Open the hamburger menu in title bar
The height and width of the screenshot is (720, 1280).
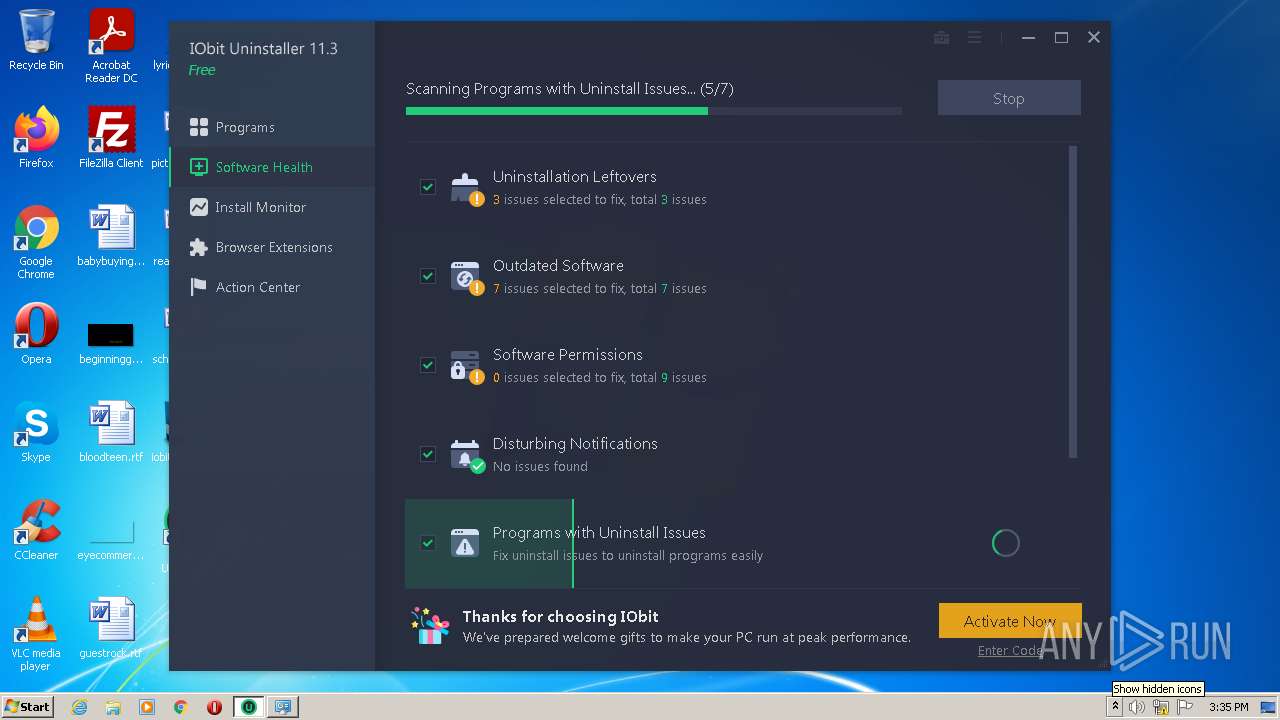point(974,37)
